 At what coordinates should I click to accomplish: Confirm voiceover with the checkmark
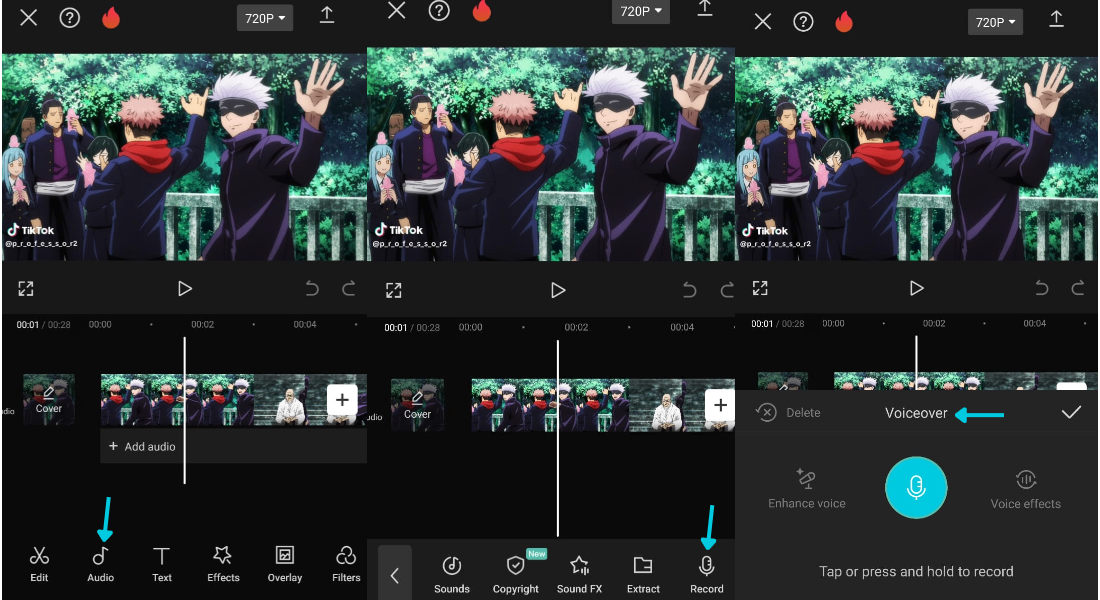click(x=1071, y=413)
